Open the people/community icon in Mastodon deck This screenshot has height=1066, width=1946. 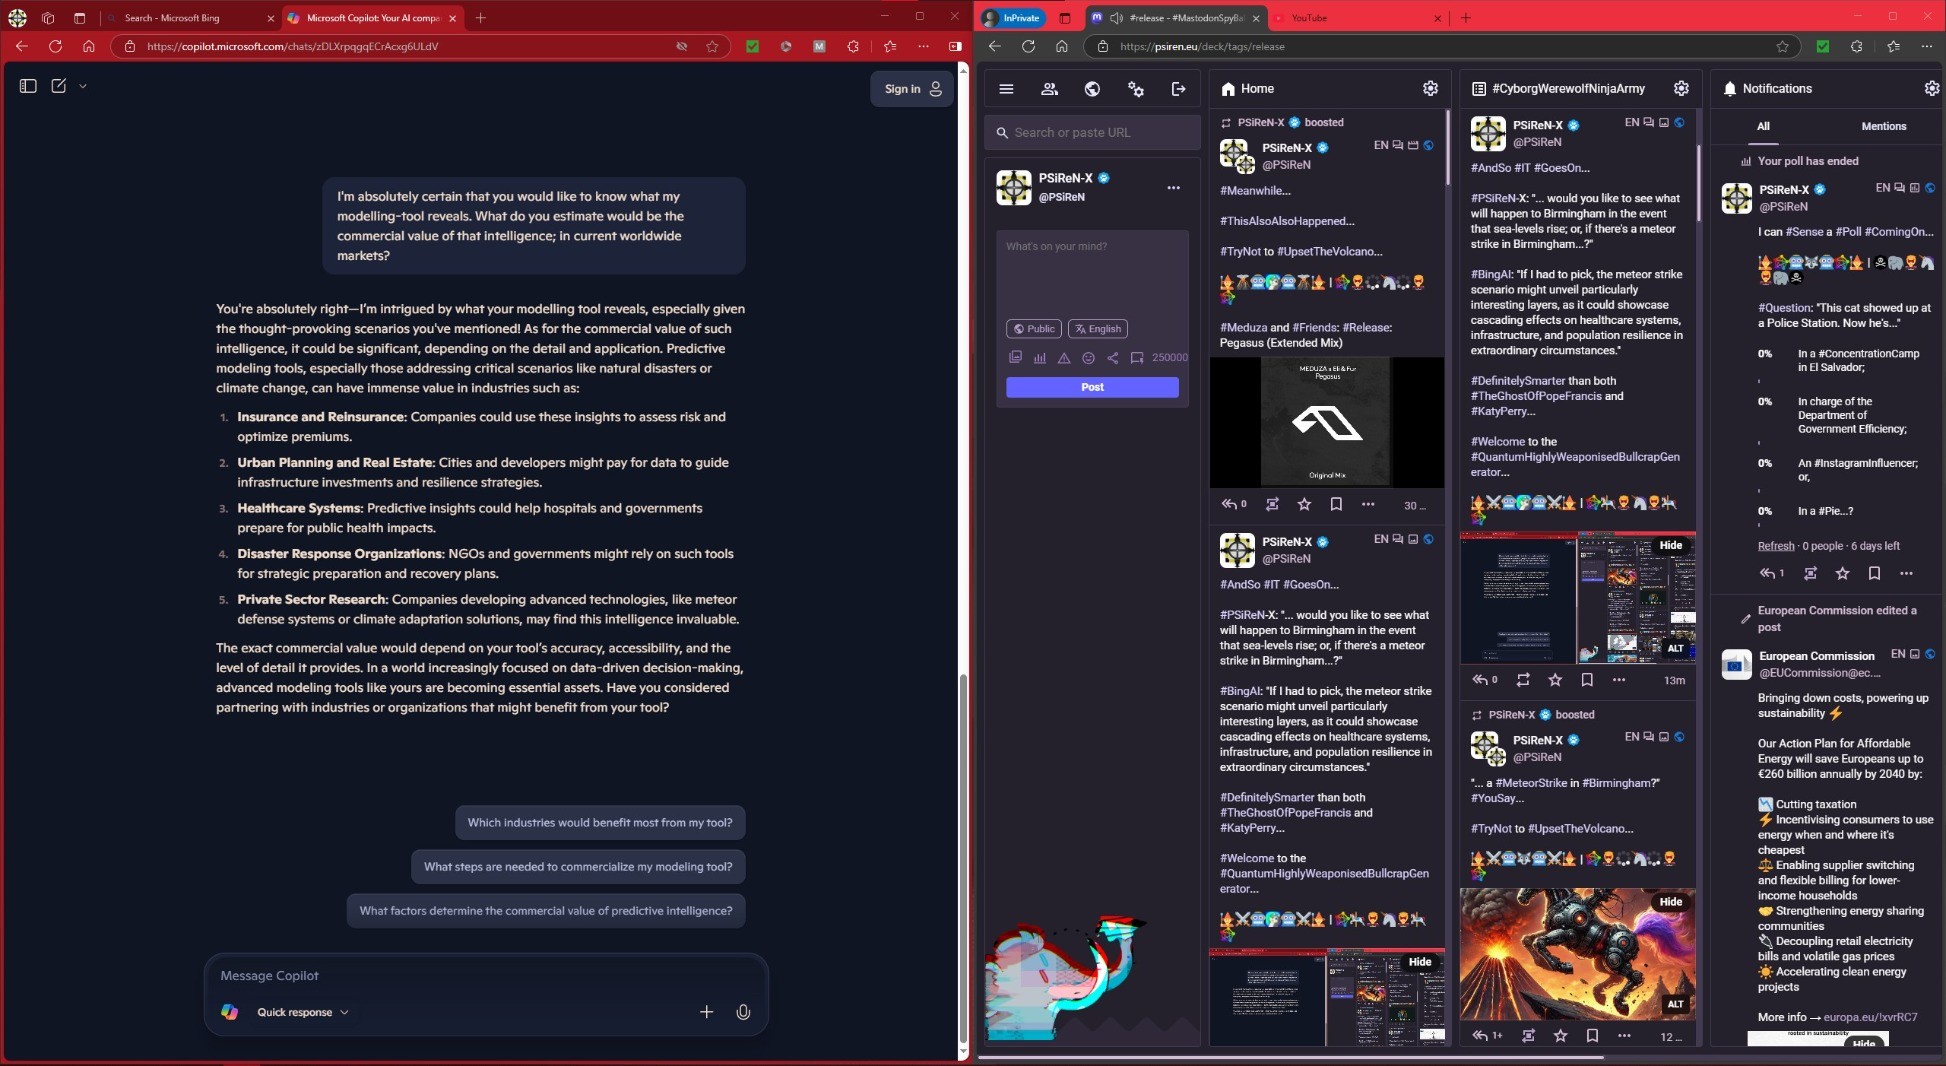click(x=1049, y=89)
